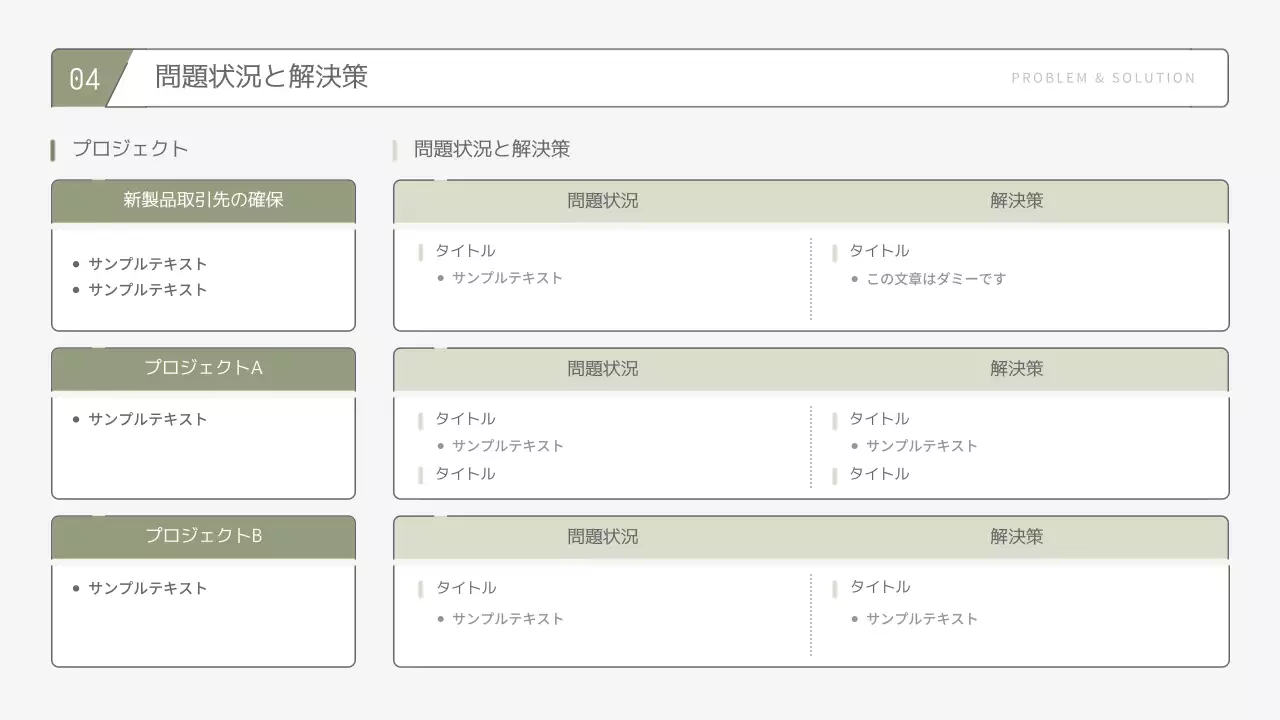This screenshot has width=1280, height=720.
Task: Click the "PROBLEM & SOLUTION" header text
Action: point(1105,77)
